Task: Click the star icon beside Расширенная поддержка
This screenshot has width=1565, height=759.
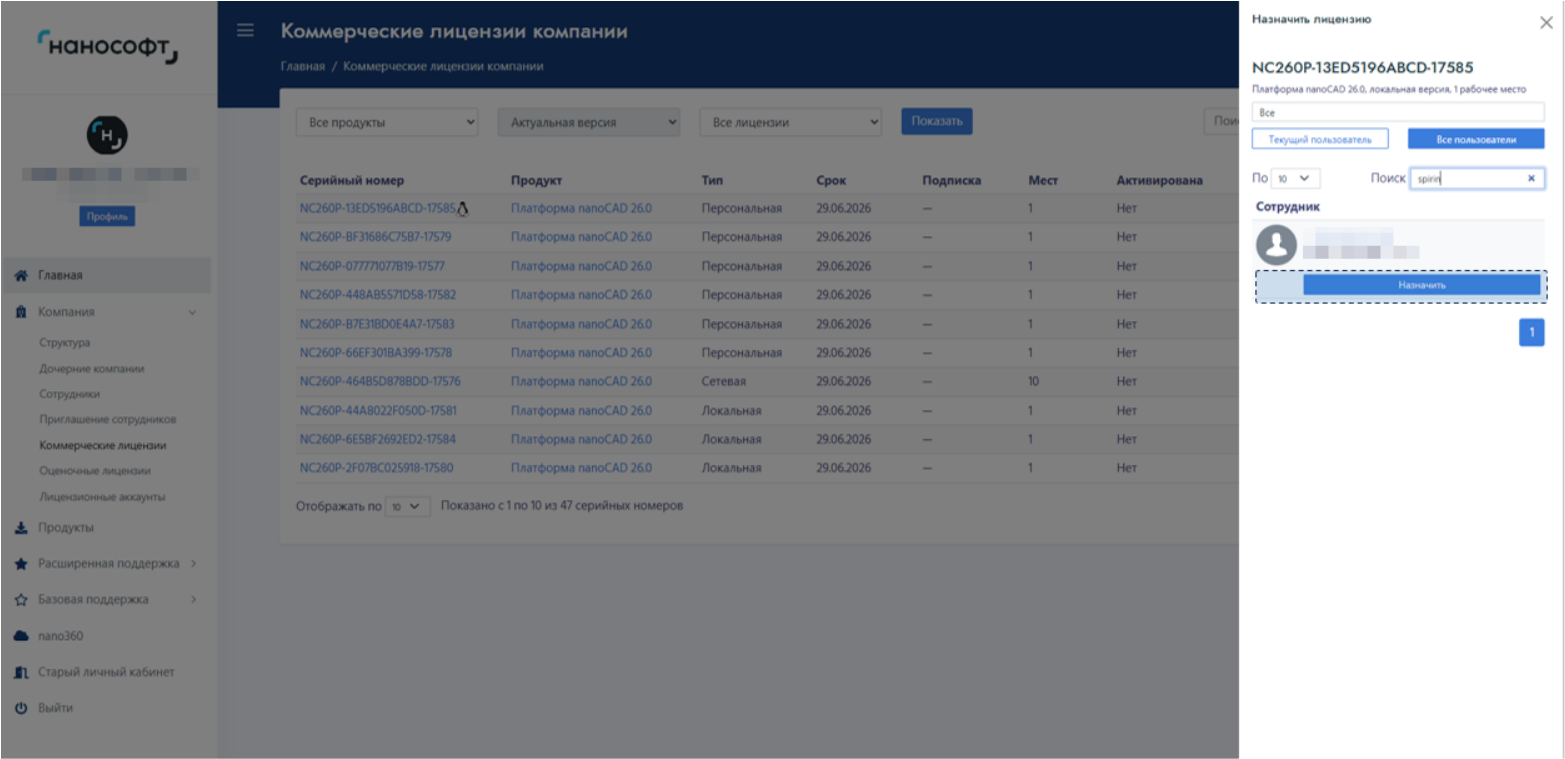Action: (21, 564)
